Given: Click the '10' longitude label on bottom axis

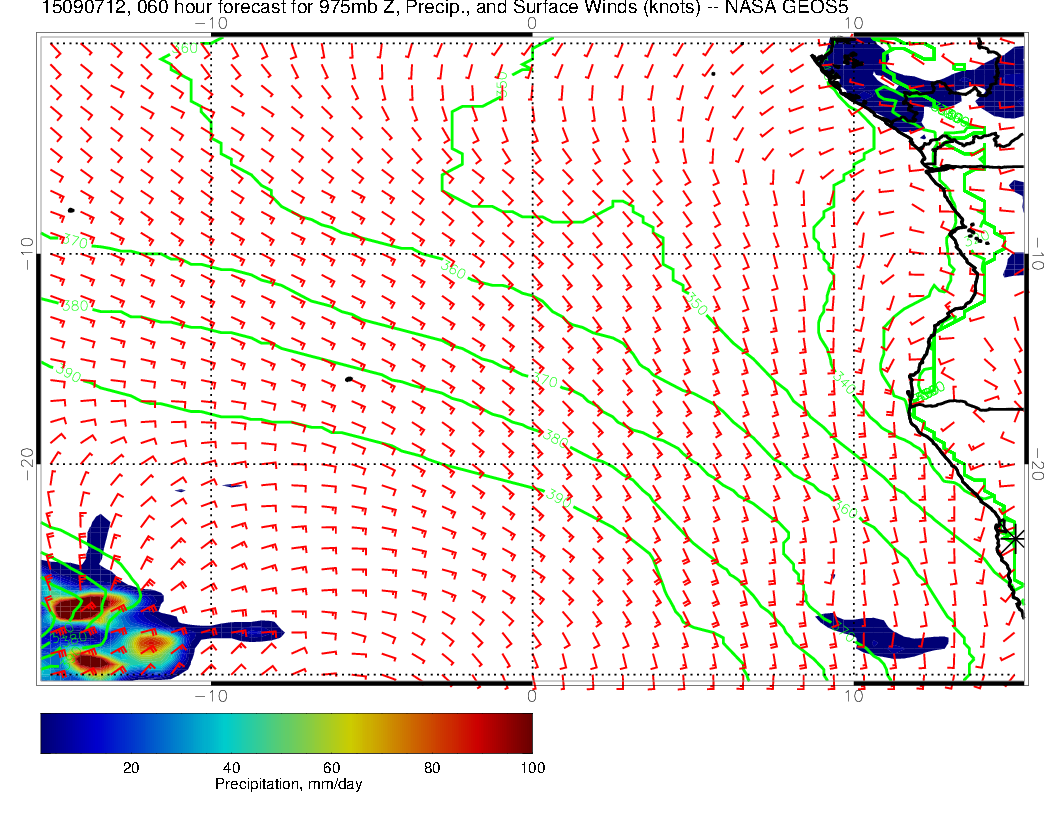Looking at the screenshot, I should 853,695.
